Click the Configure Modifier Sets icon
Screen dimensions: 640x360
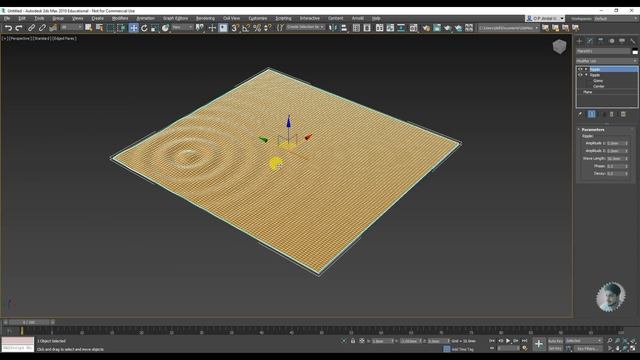tap(623, 114)
